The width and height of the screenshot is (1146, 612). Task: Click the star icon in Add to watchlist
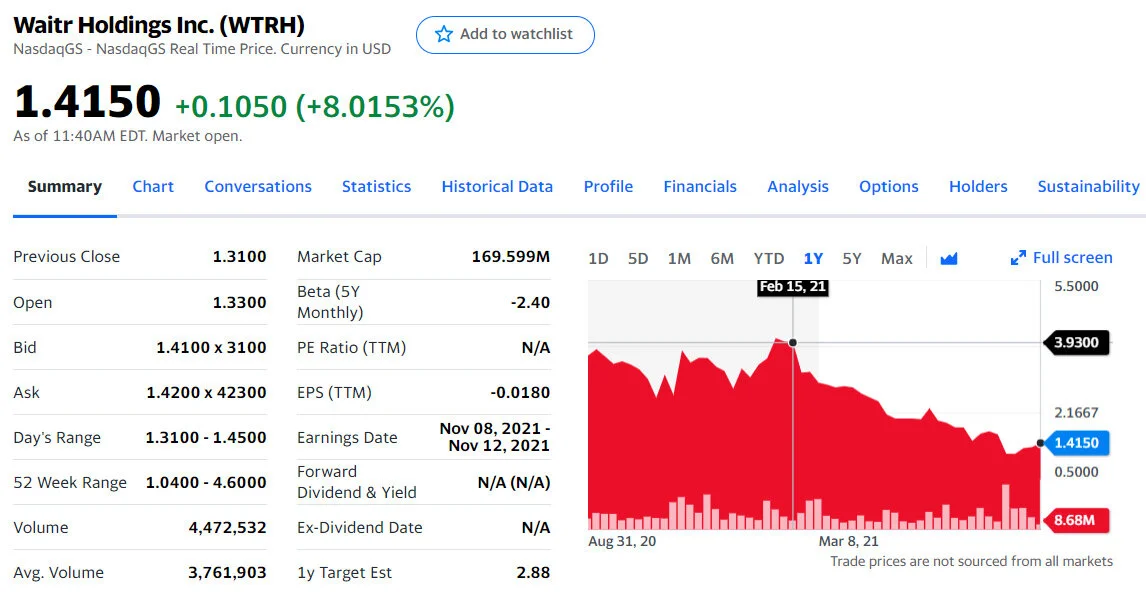point(444,34)
